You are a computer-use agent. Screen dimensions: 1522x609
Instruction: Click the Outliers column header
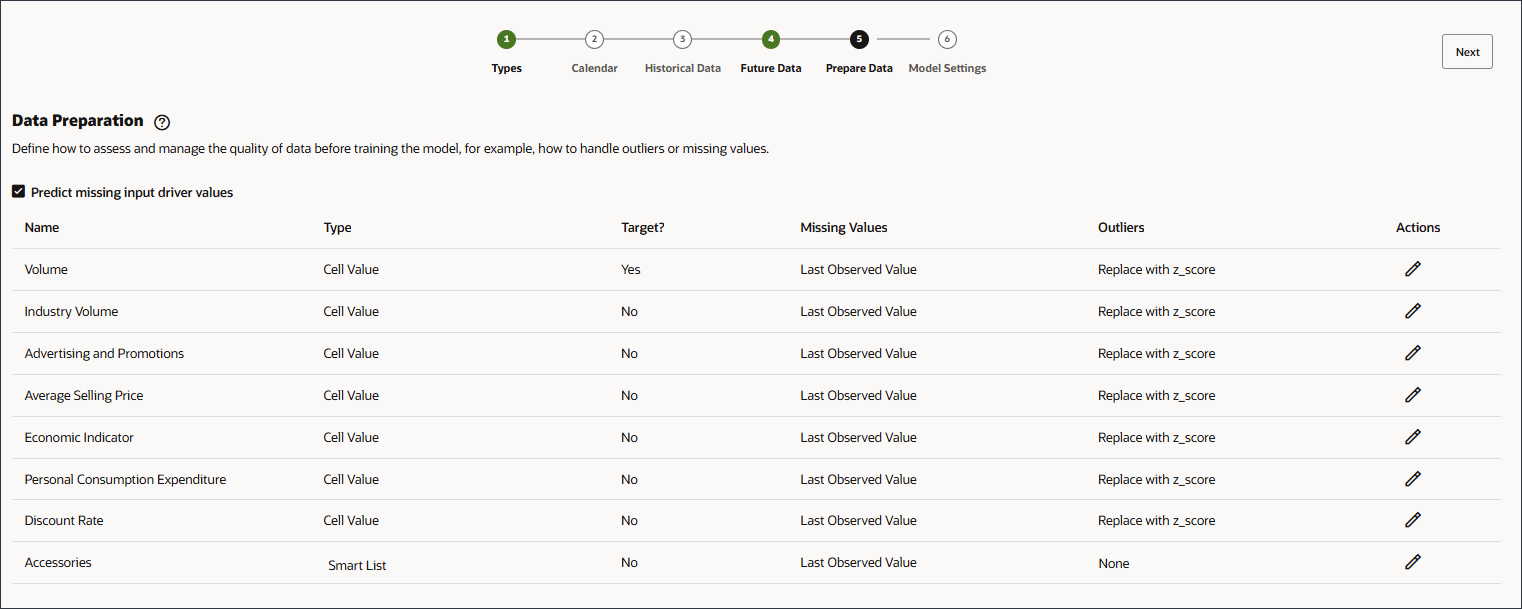click(1120, 227)
